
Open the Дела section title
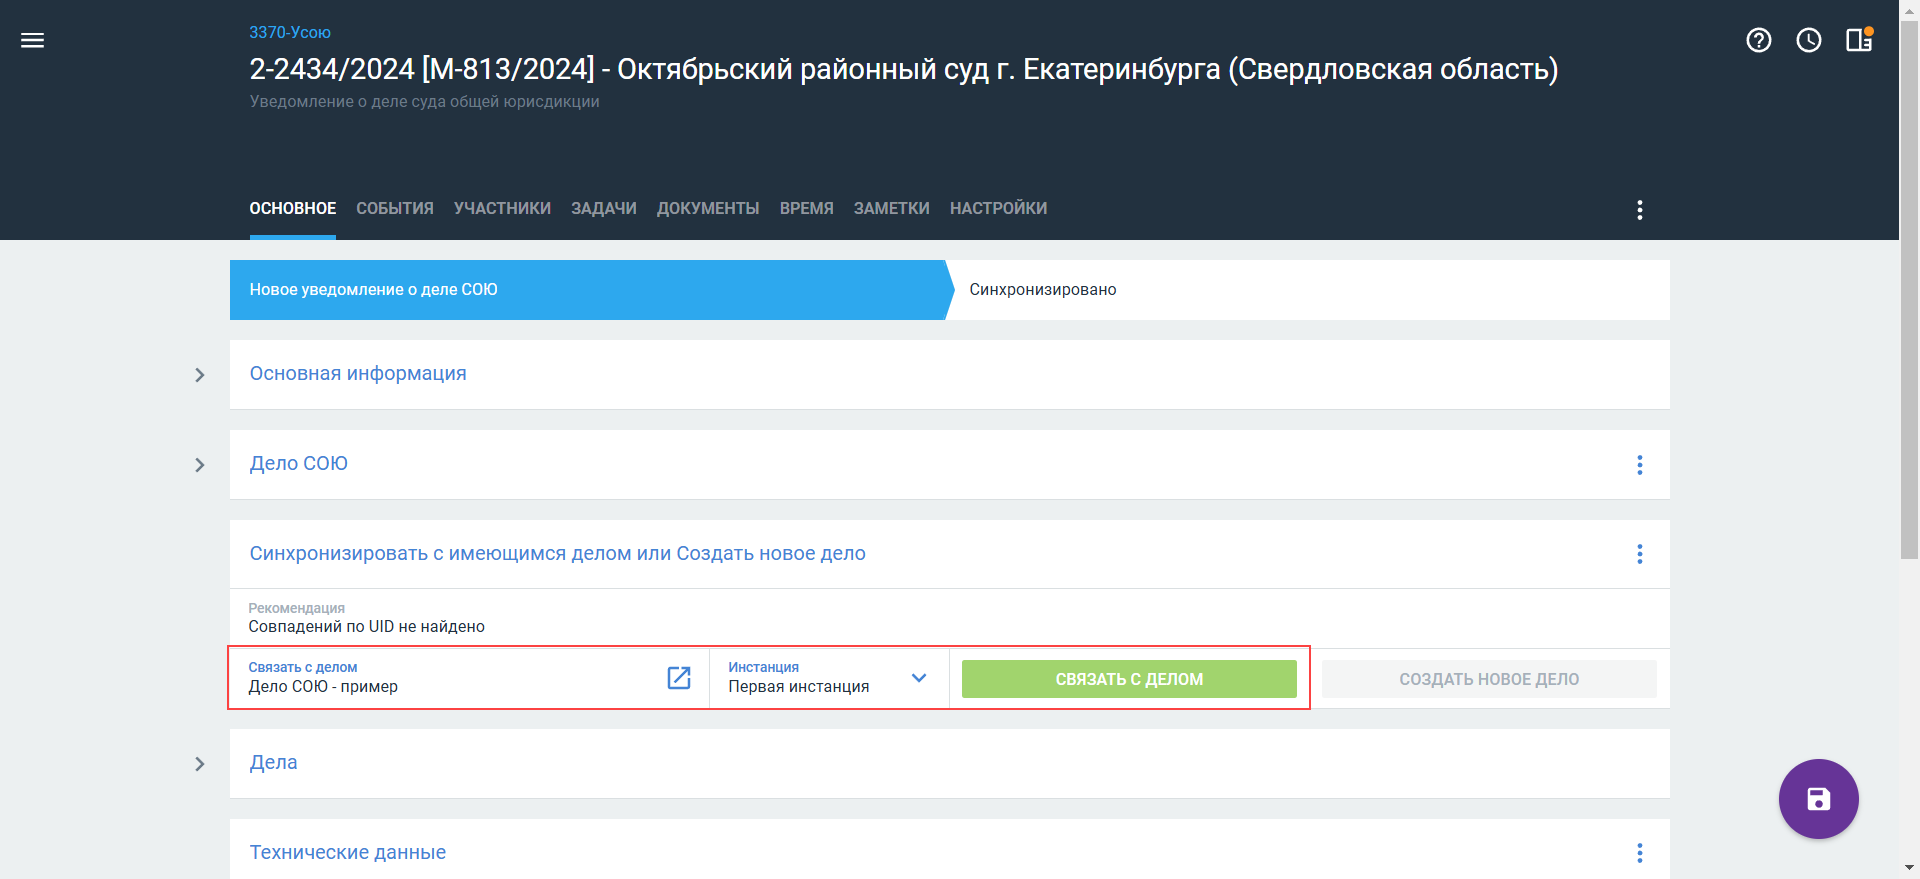(x=274, y=762)
